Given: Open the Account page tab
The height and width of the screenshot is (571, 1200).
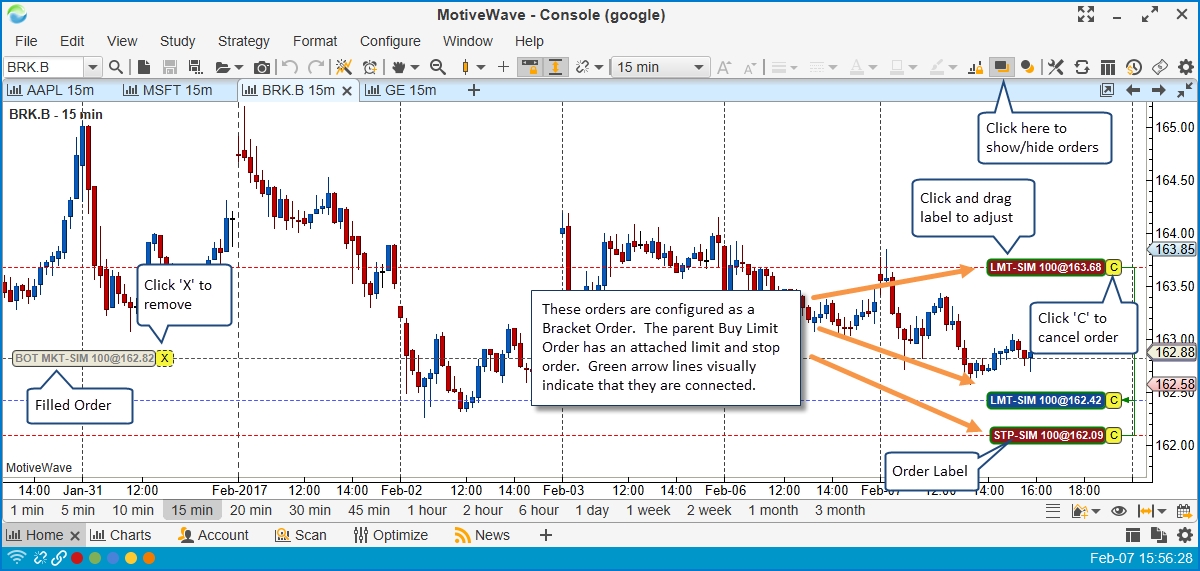Looking at the screenshot, I should 213,535.
